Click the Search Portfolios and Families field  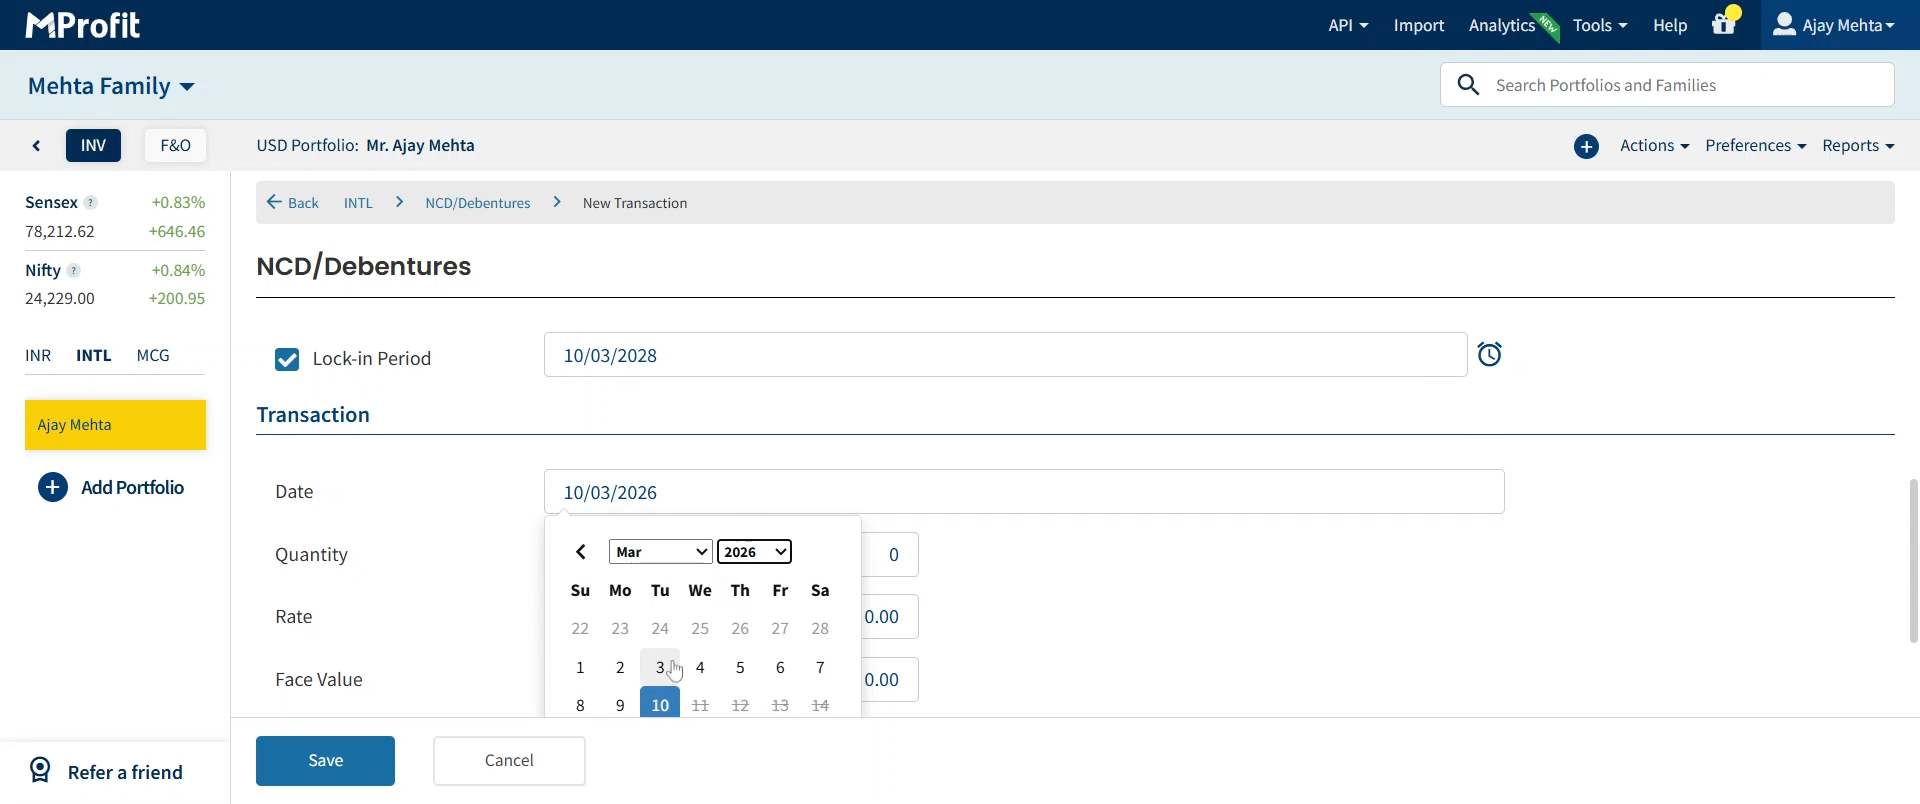tap(1667, 85)
